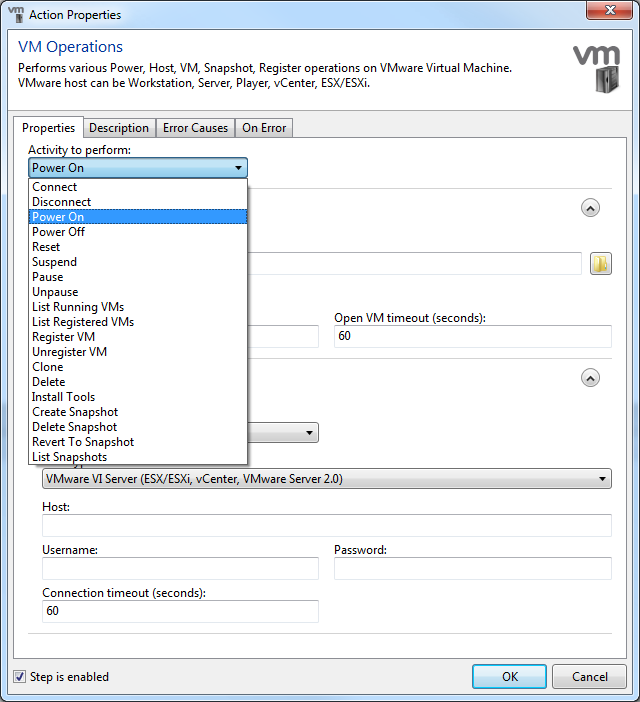Focus the Password input field
The image size is (640, 702).
473,568
